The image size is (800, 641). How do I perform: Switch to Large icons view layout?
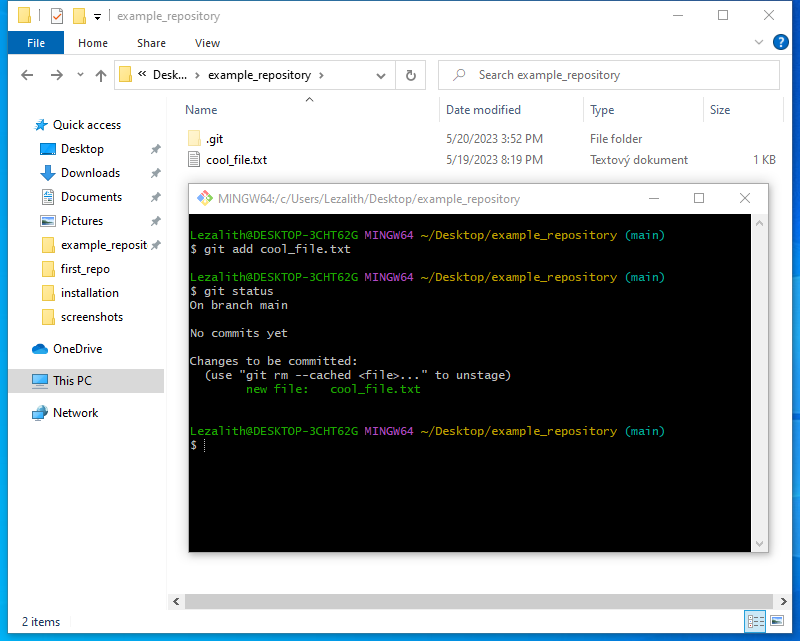coord(777,621)
